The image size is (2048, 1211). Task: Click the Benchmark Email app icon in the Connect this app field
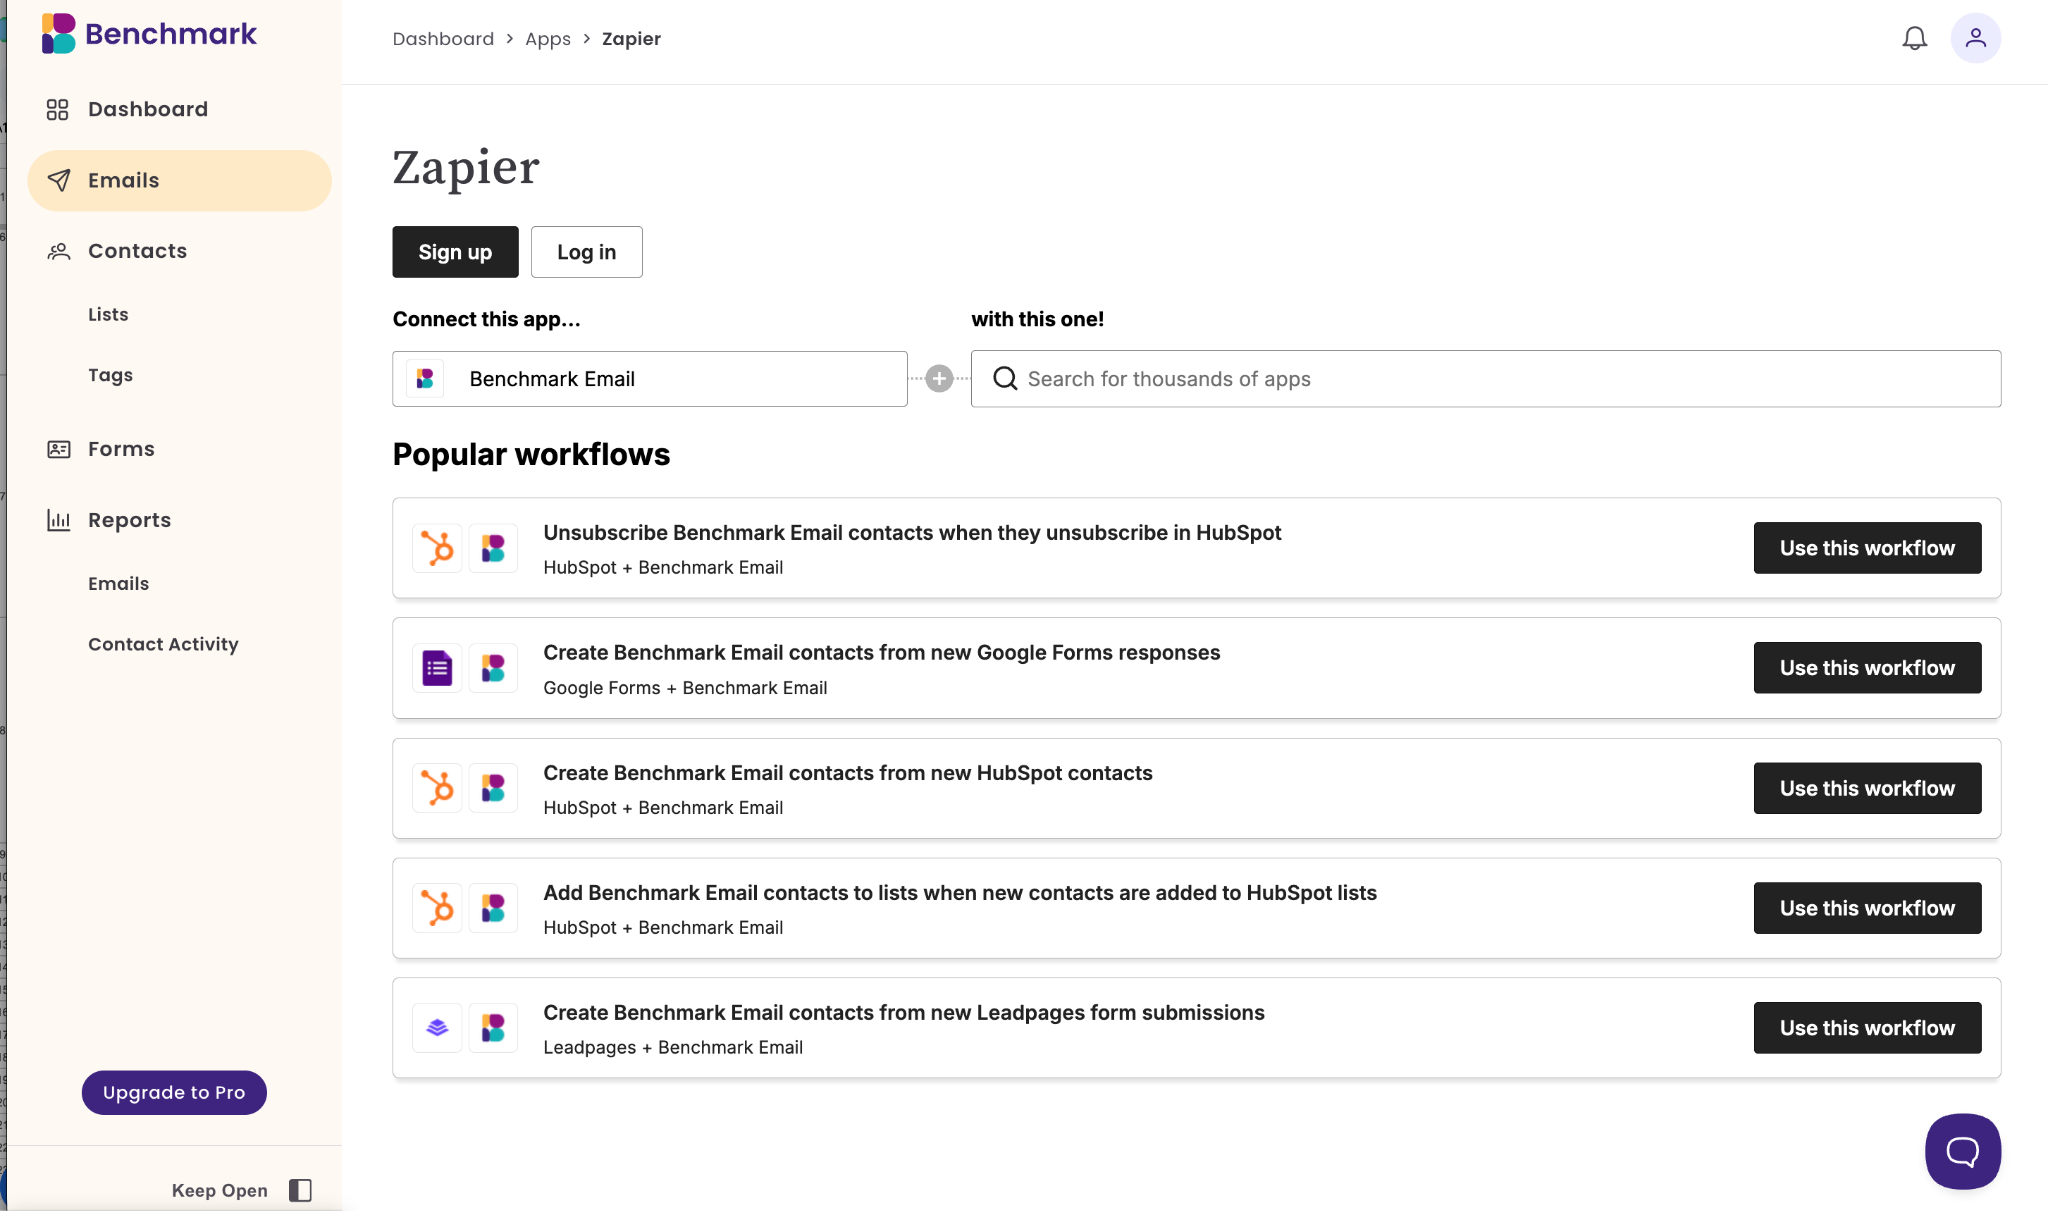coord(425,379)
